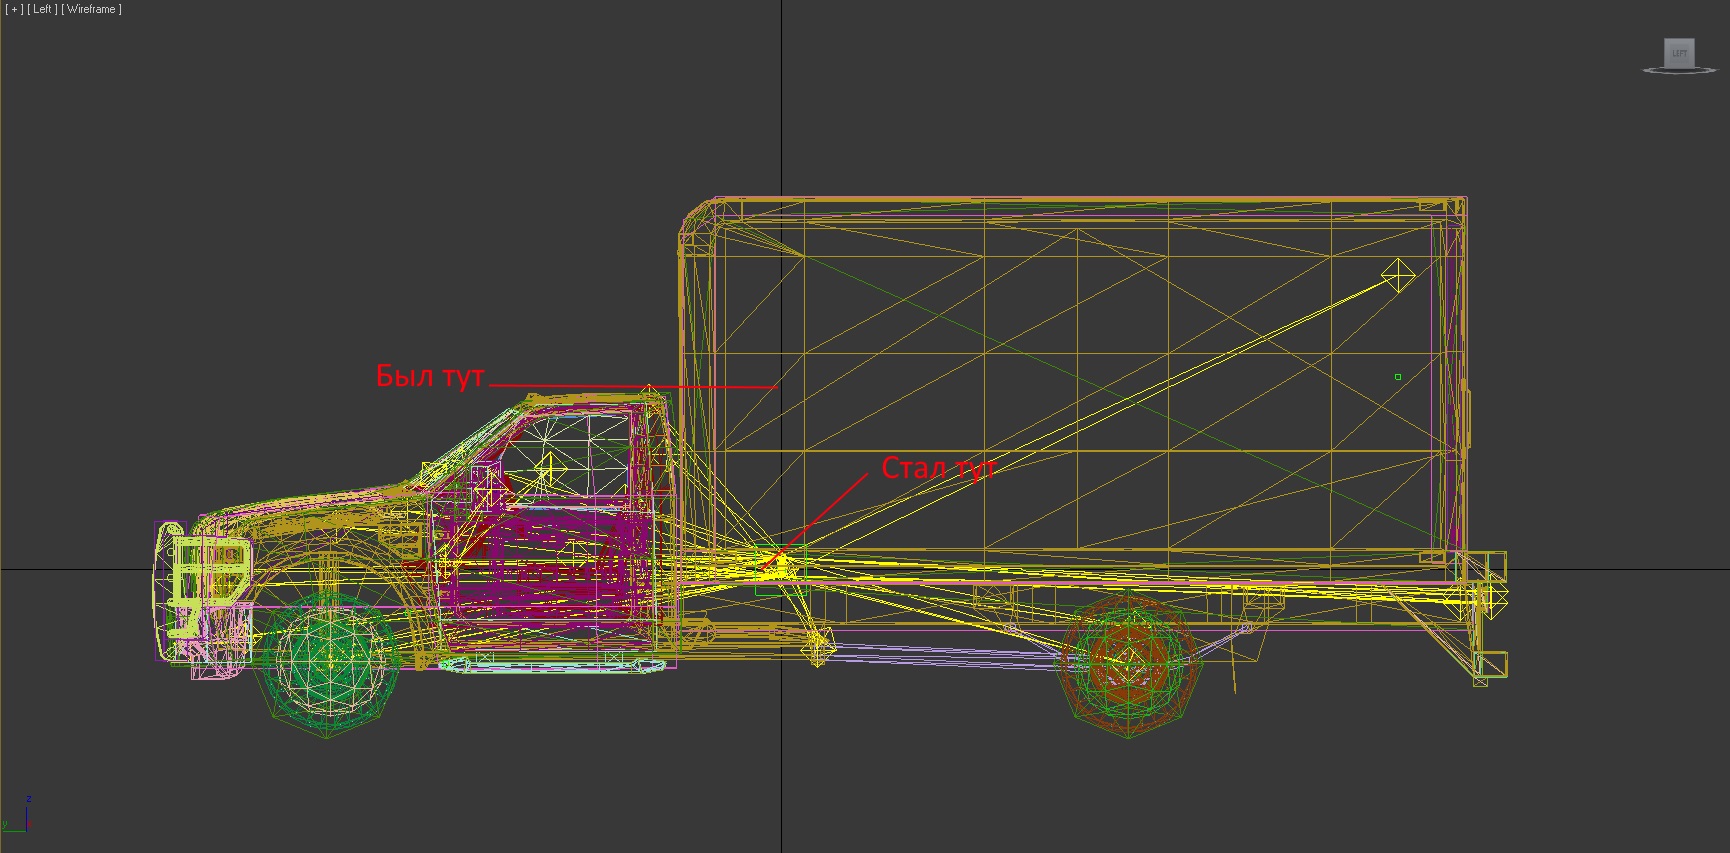The height and width of the screenshot is (853, 1730).
Task: Click the center of the front wheel
Action: click(330, 660)
